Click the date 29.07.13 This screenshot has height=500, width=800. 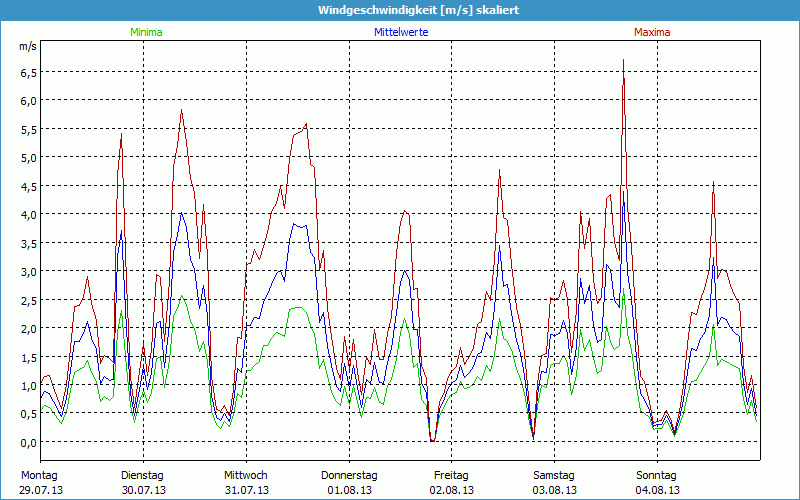click(x=41, y=490)
